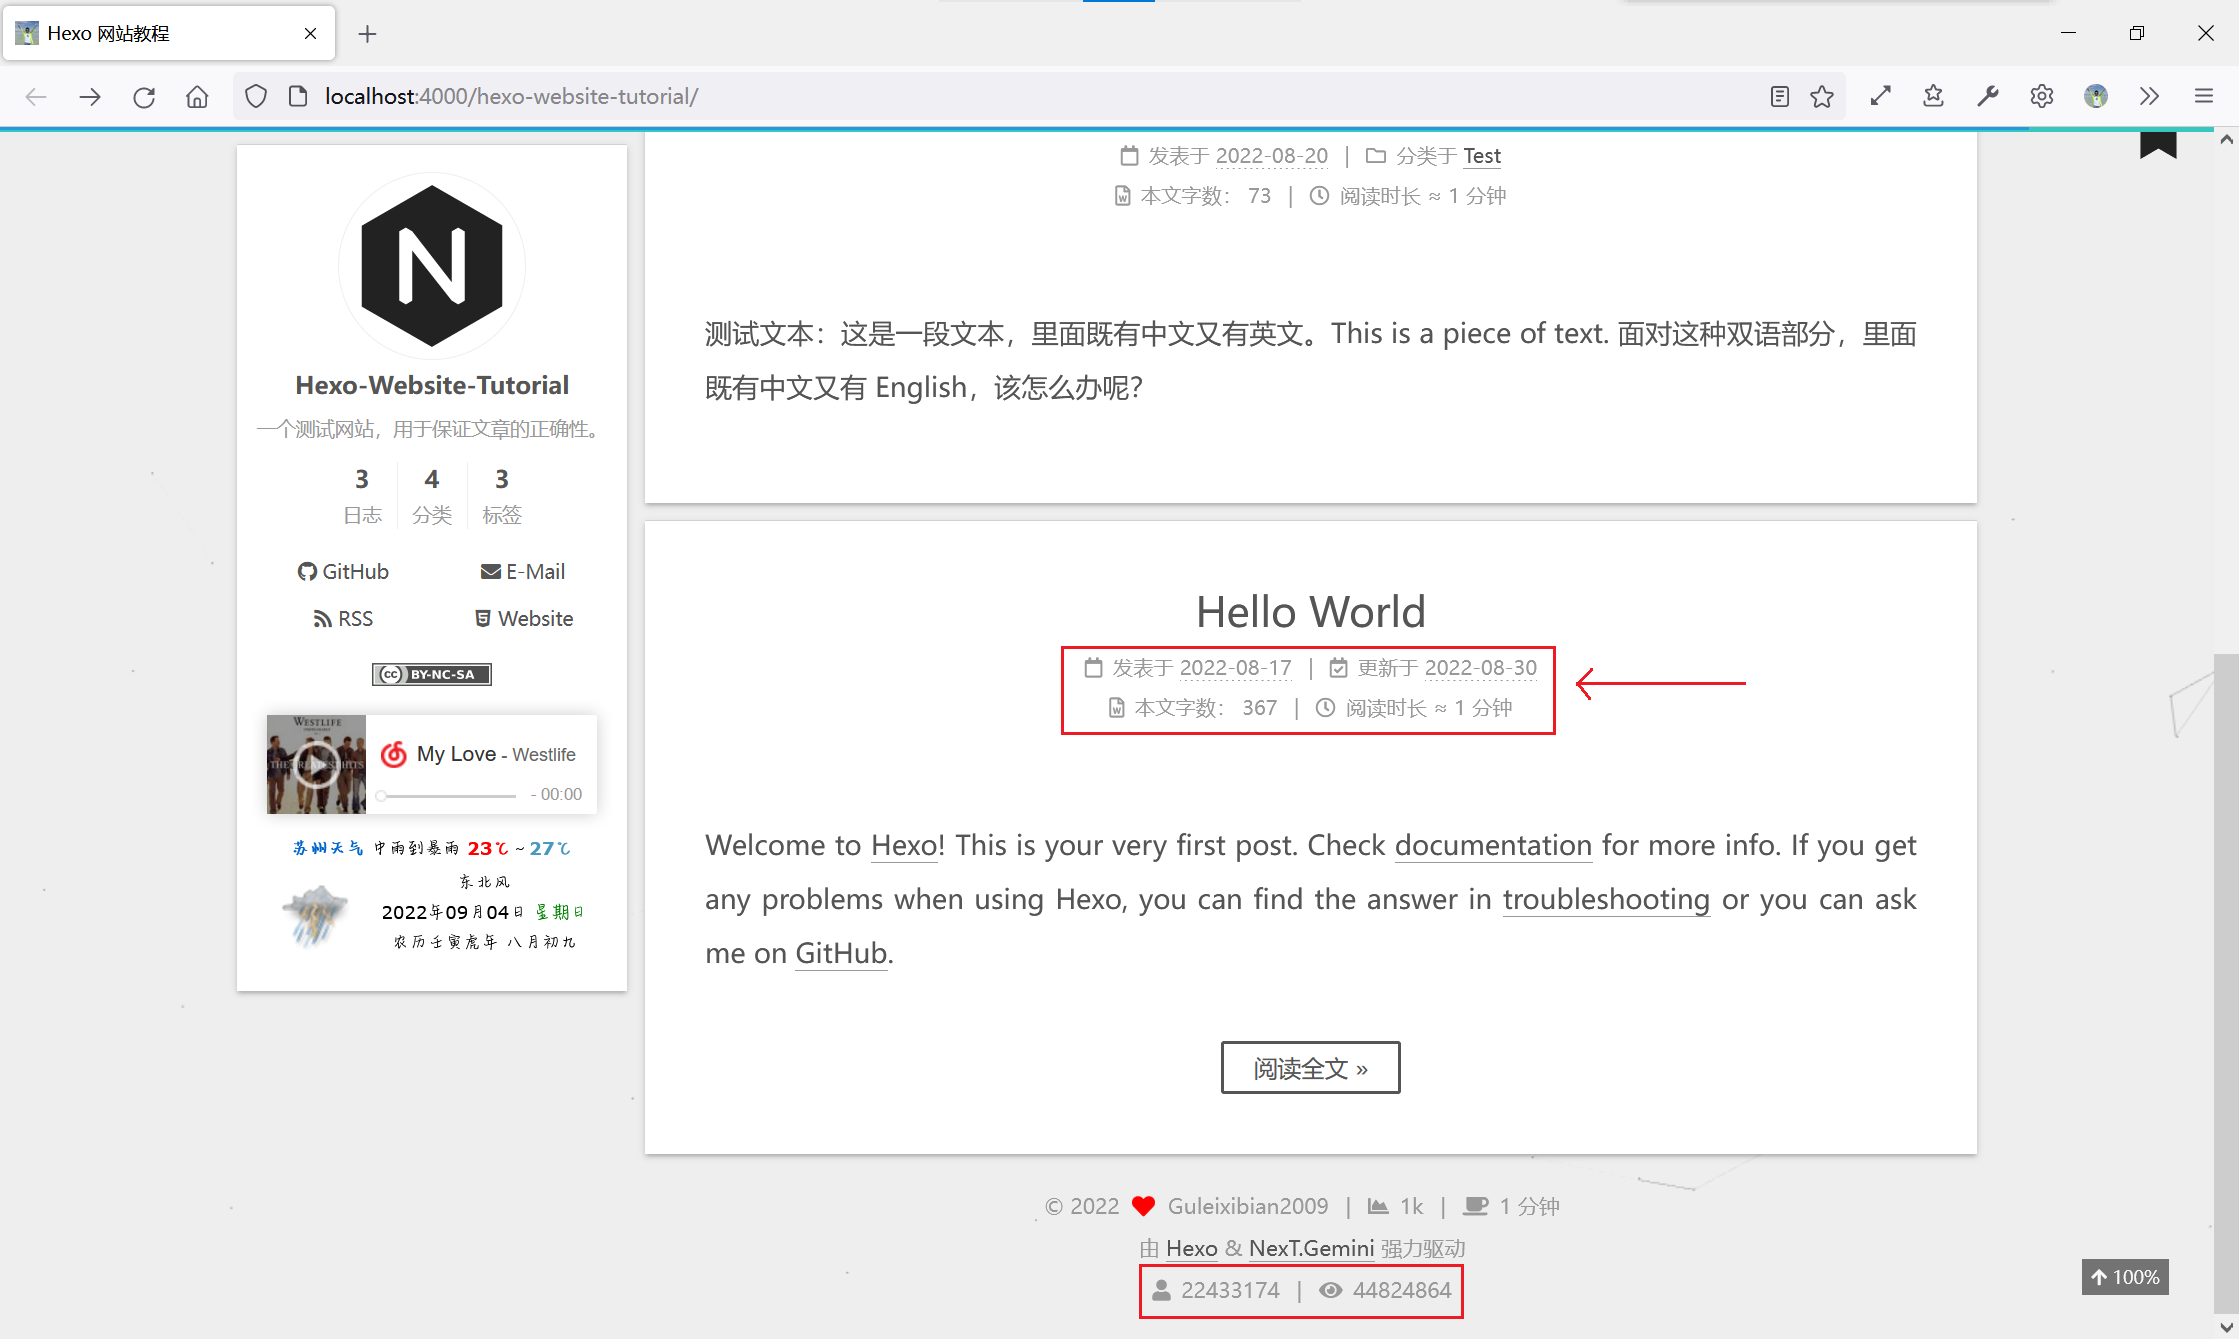Close the Hexo 网站教程 tab
This screenshot has width=2239, height=1339.
(310, 34)
